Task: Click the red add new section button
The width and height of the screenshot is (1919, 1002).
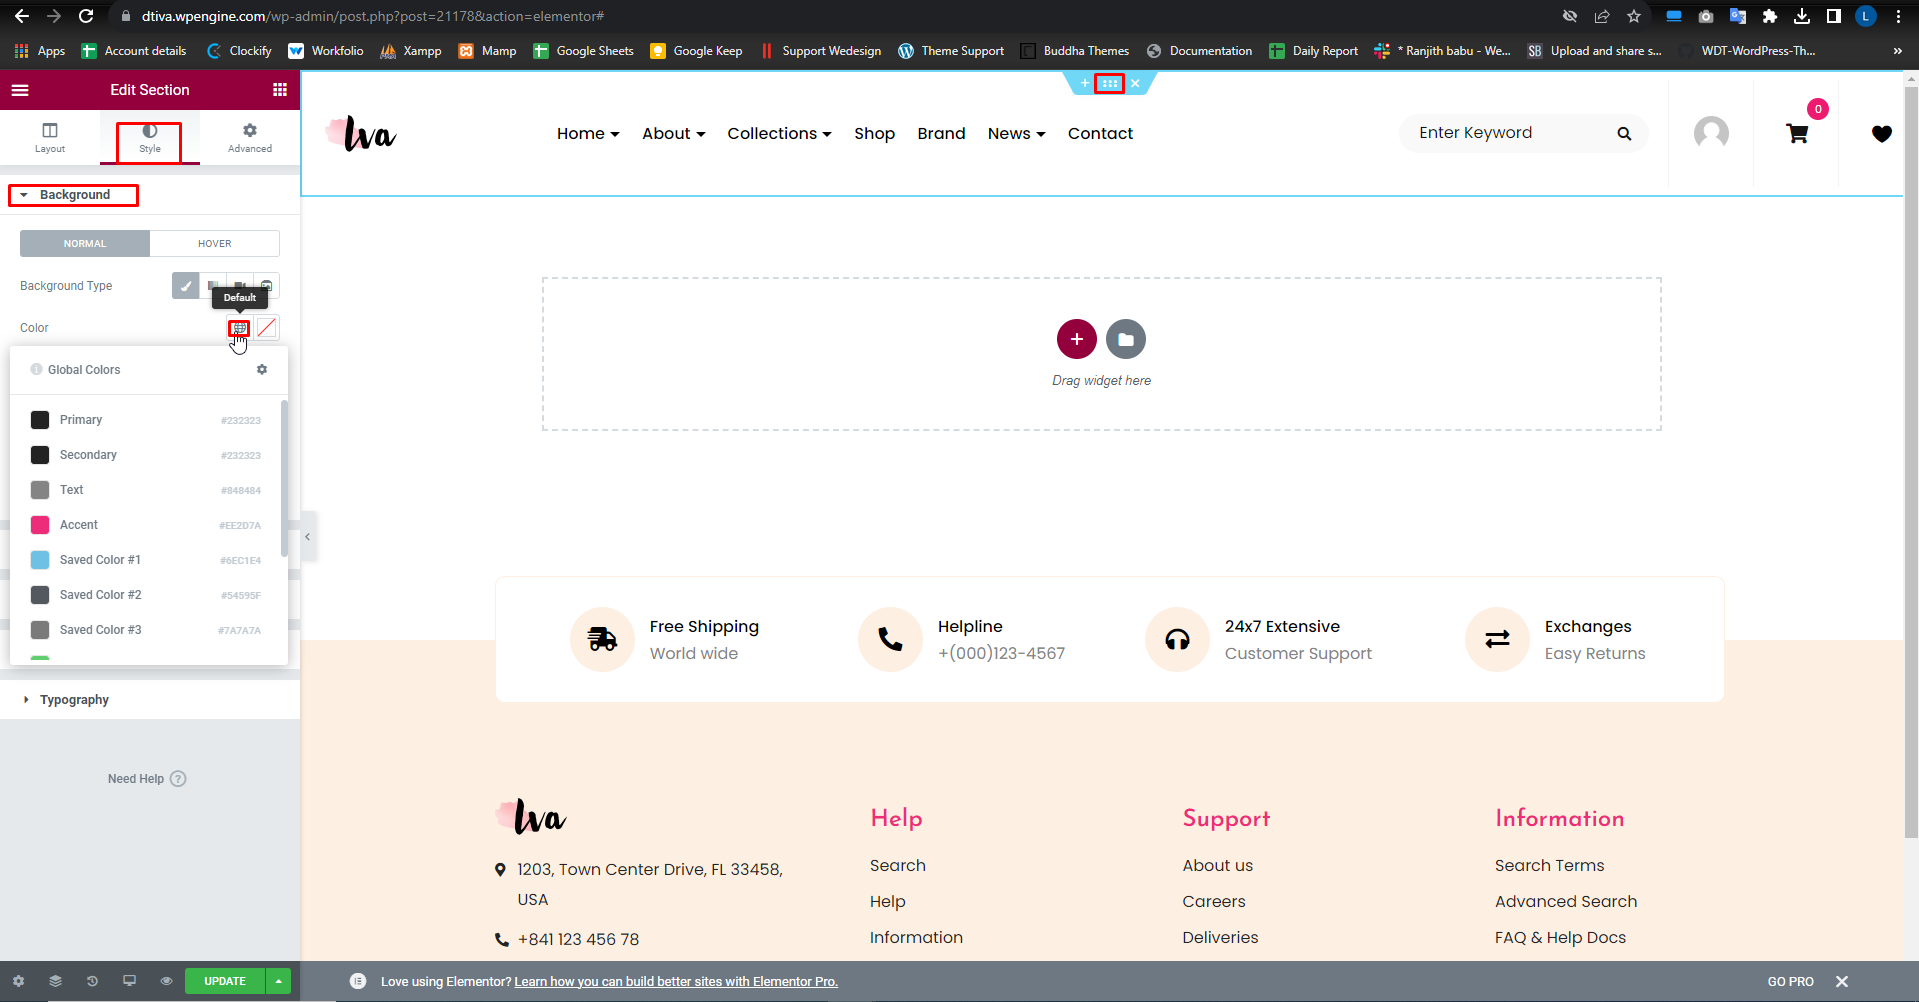Action: 1077,340
